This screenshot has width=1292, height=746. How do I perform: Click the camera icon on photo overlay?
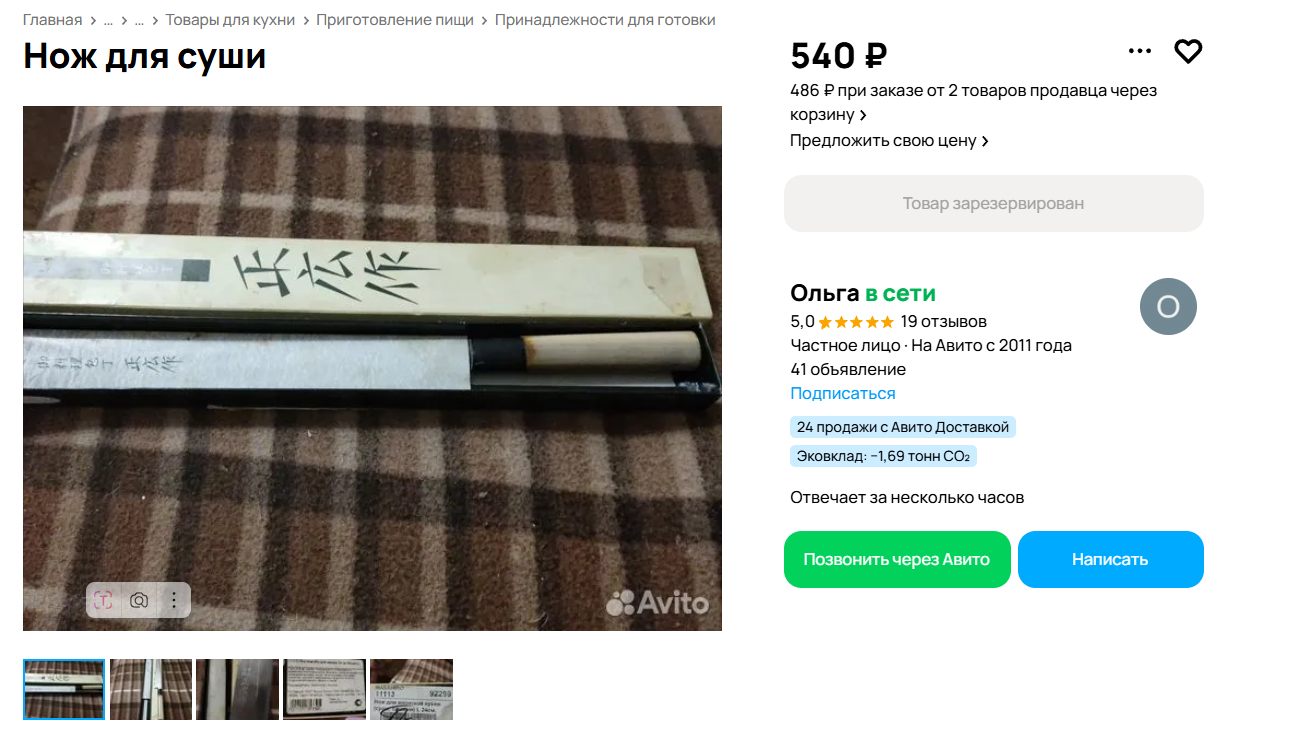coord(139,600)
